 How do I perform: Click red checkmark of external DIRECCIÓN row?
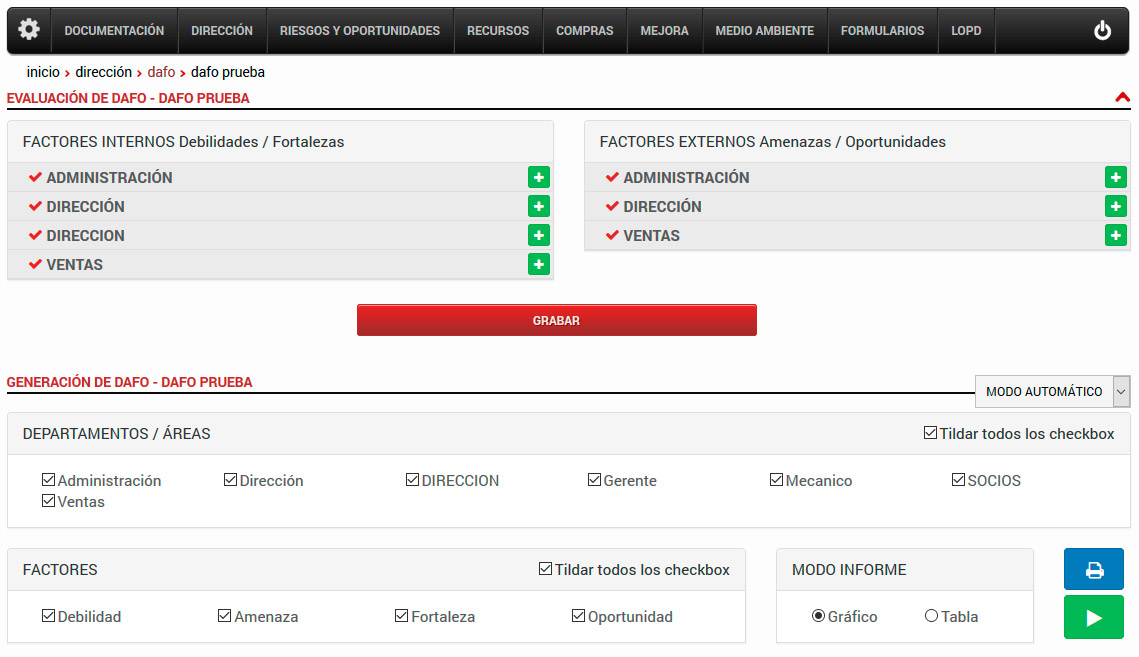(612, 206)
